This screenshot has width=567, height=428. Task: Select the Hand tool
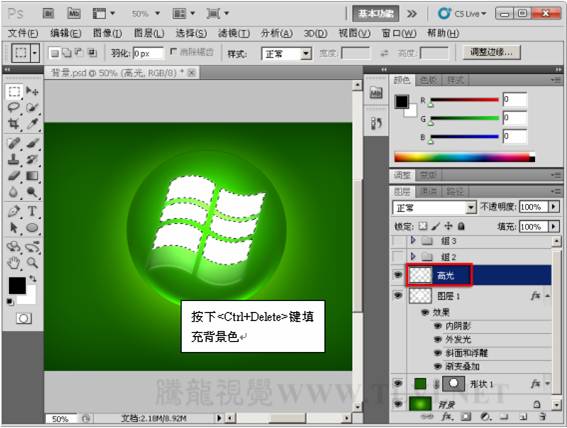pyautogui.click(x=14, y=263)
